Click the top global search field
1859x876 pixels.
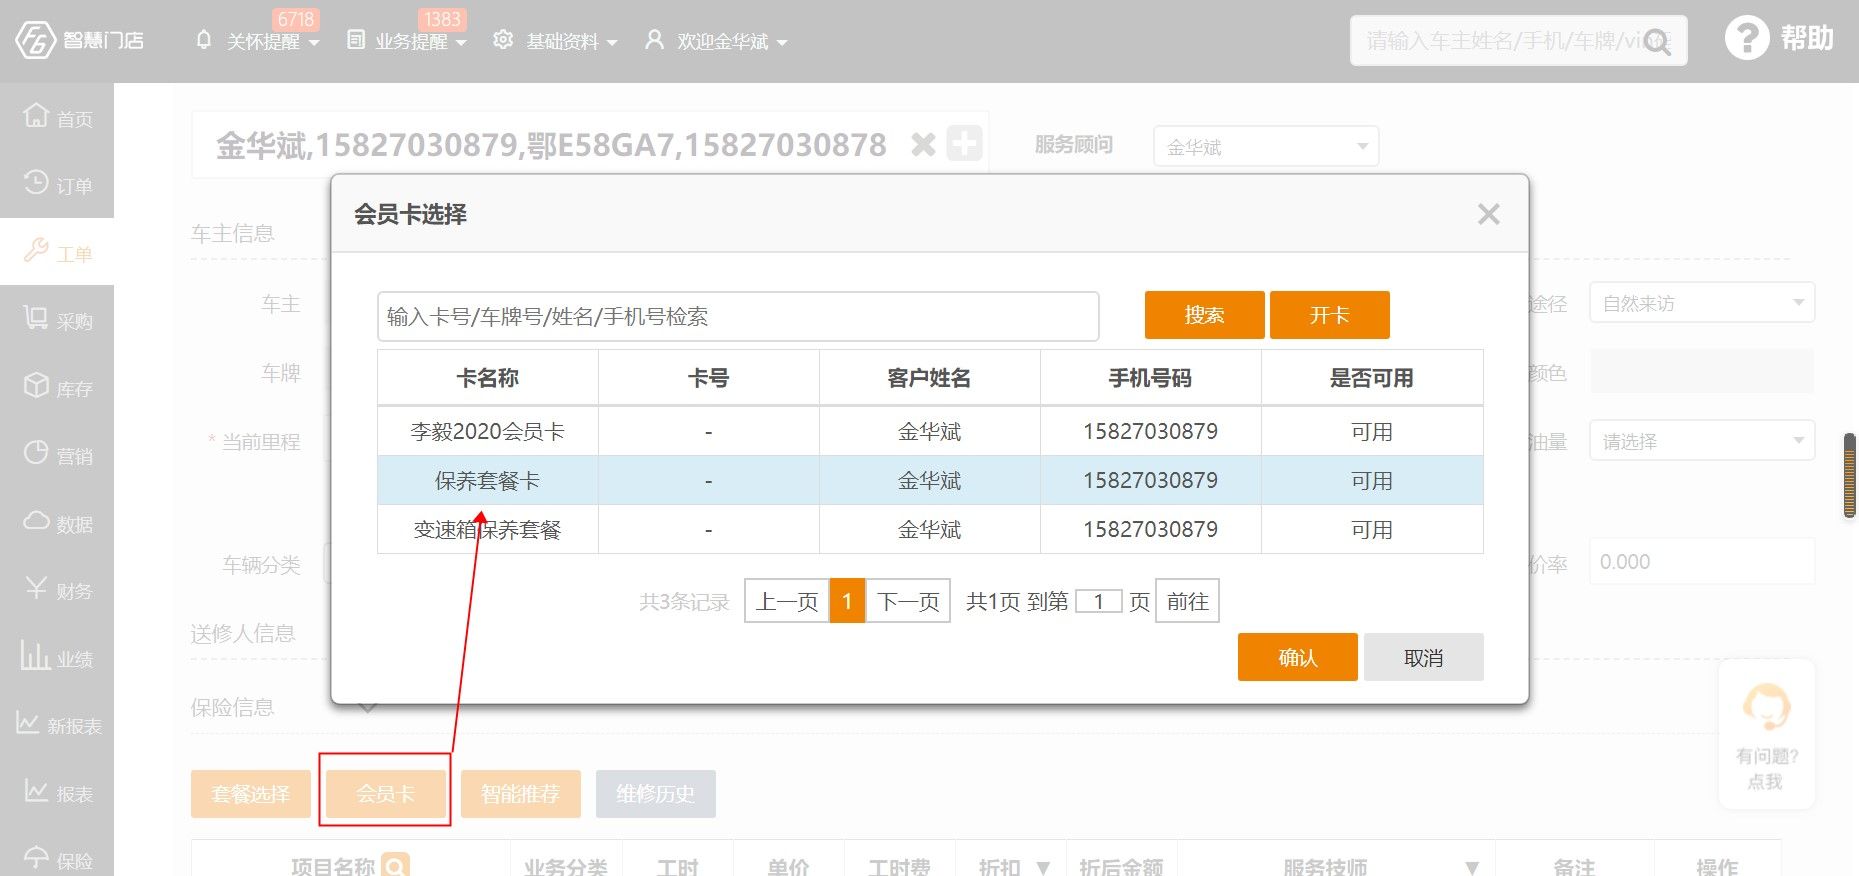pos(1518,40)
